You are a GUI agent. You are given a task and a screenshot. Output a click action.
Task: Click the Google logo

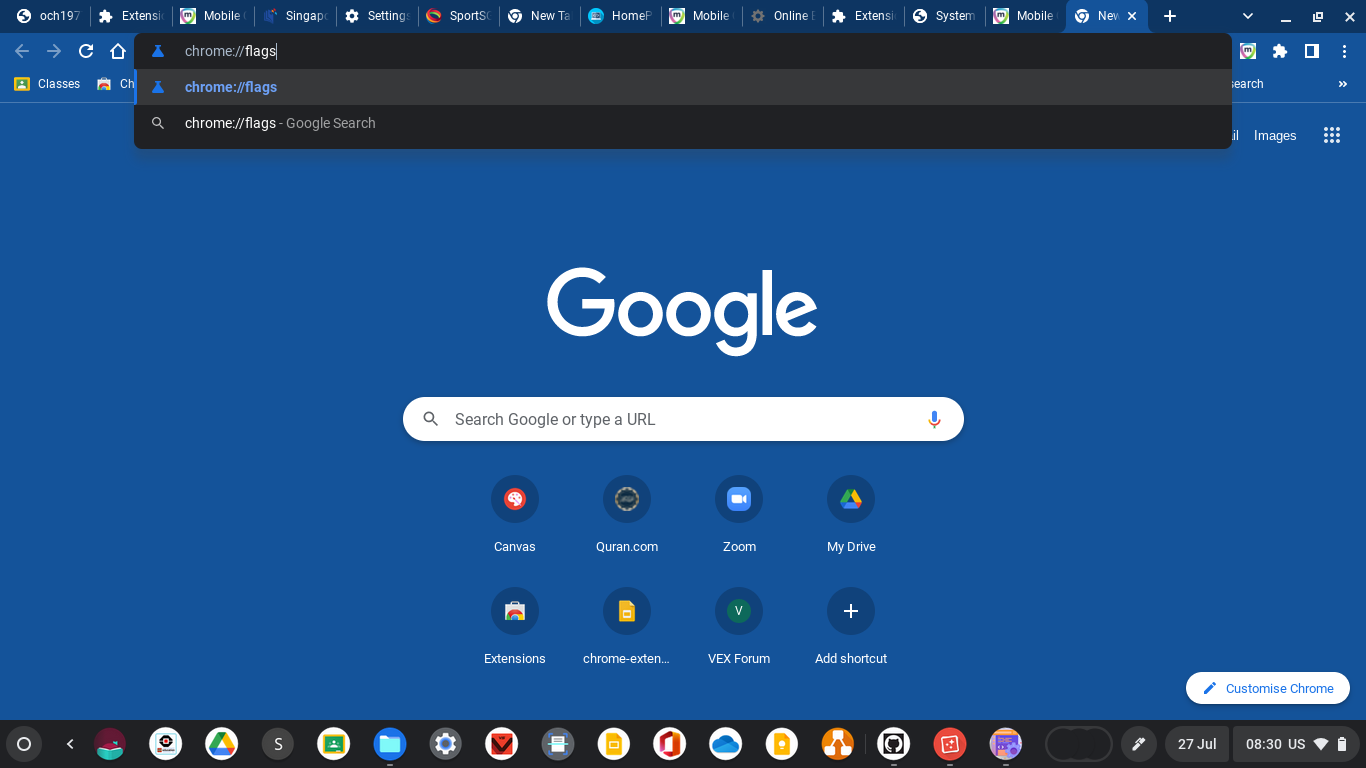[682, 310]
